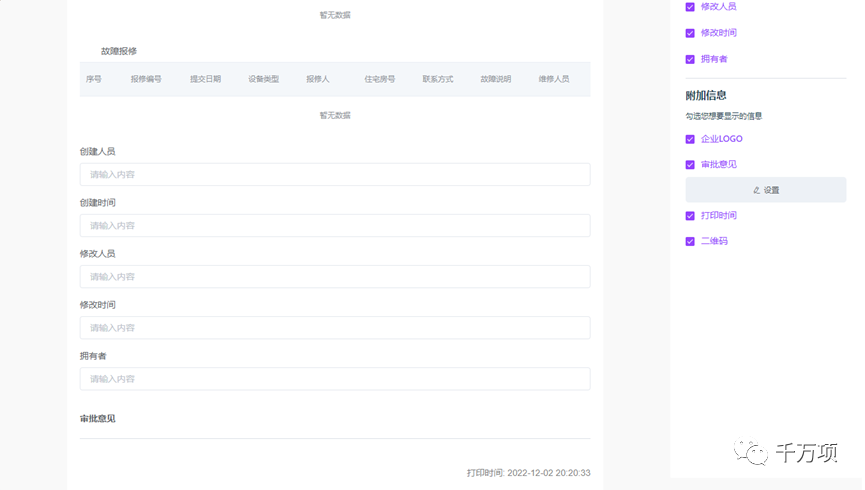This screenshot has width=865, height=490.
Task: Click the WeChat logo watermark icon
Action: coord(752,455)
